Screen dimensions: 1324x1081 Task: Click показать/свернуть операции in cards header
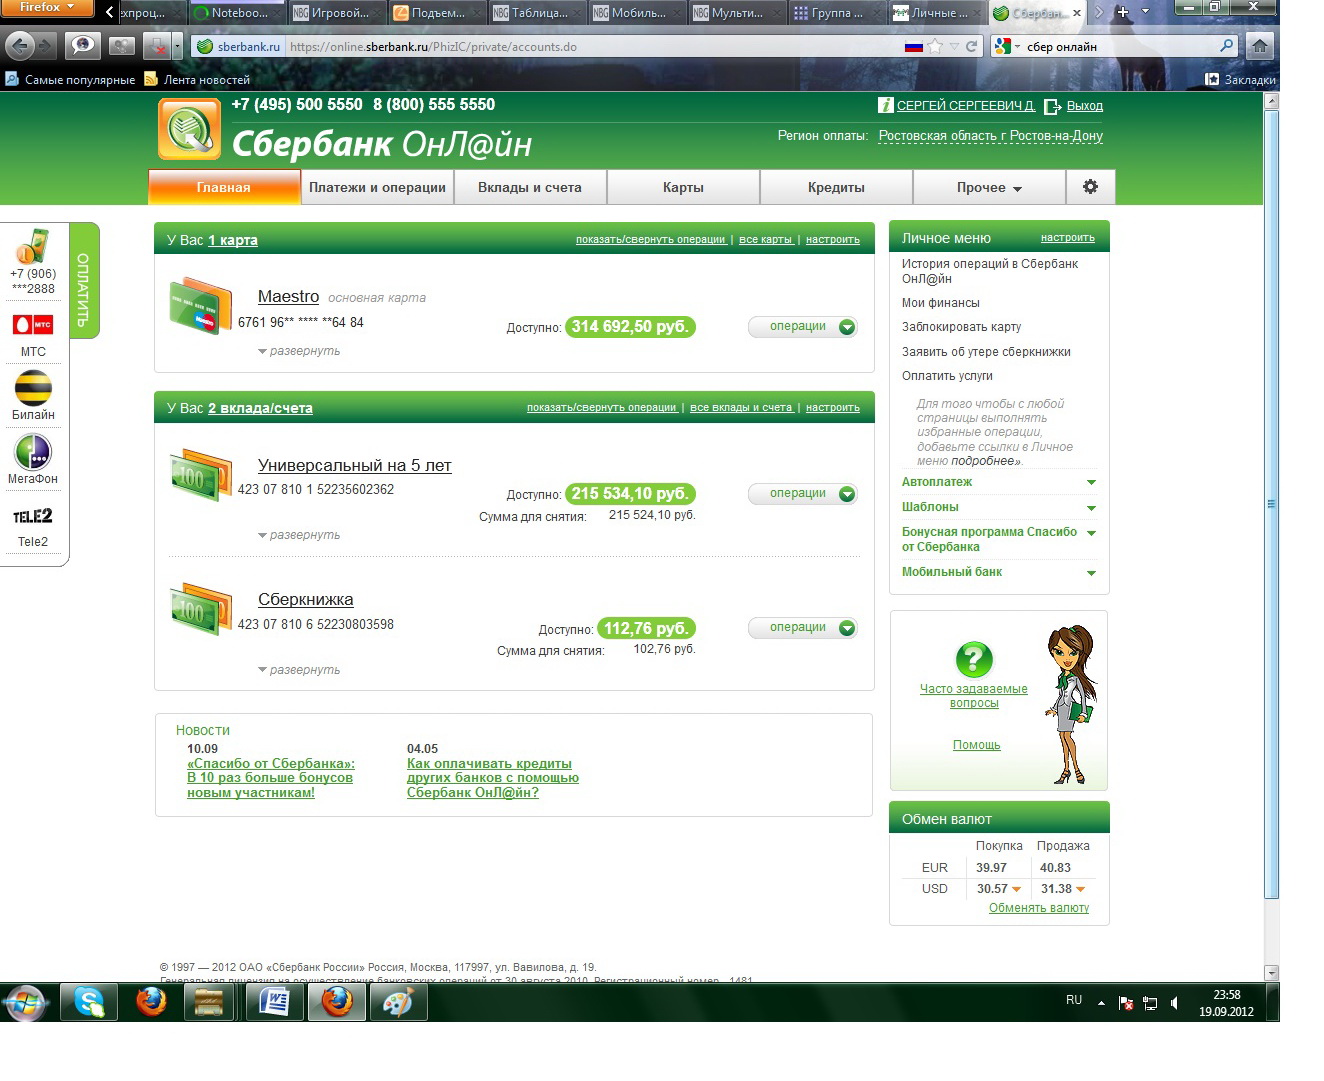pyautogui.click(x=651, y=240)
